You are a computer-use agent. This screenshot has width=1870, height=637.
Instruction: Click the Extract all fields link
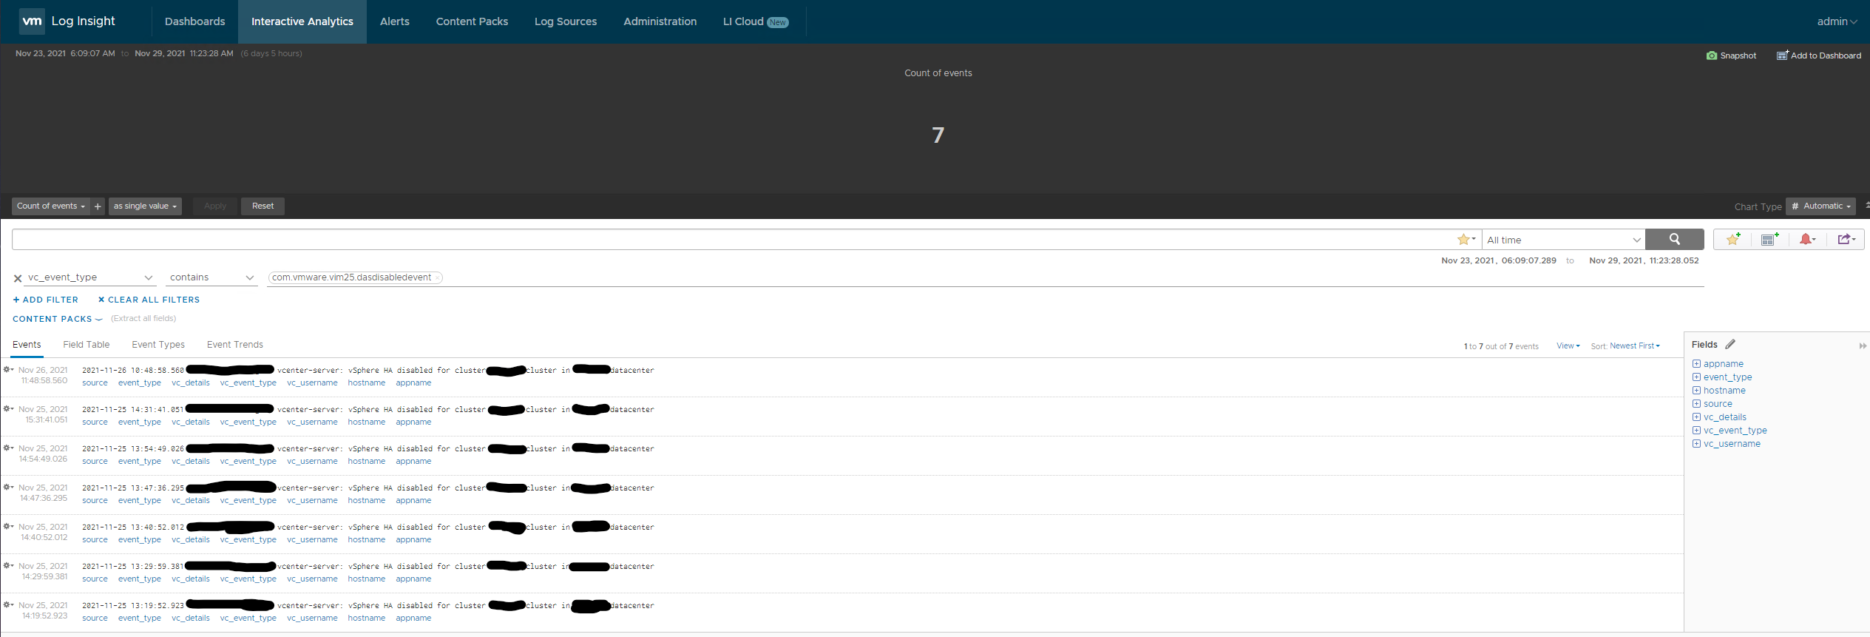[x=143, y=319]
